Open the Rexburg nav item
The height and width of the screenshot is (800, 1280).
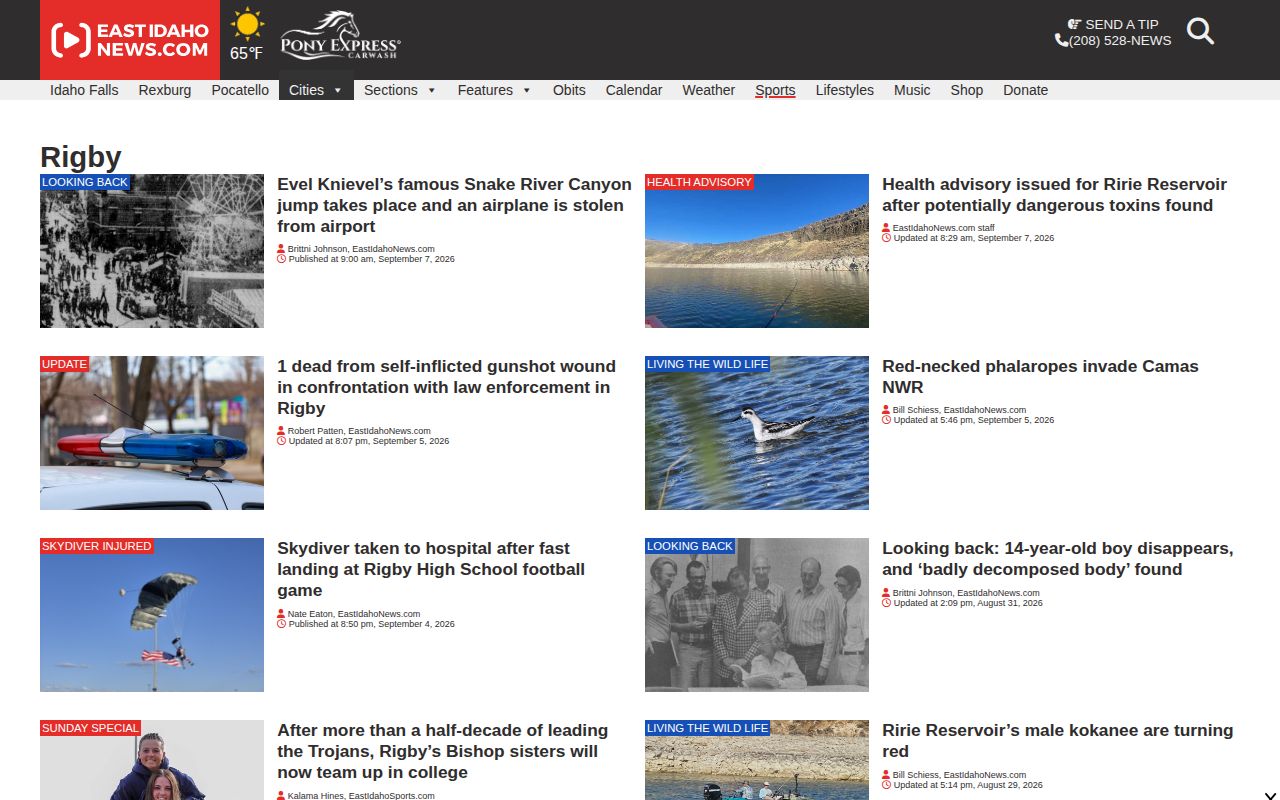[x=165, y=90]
